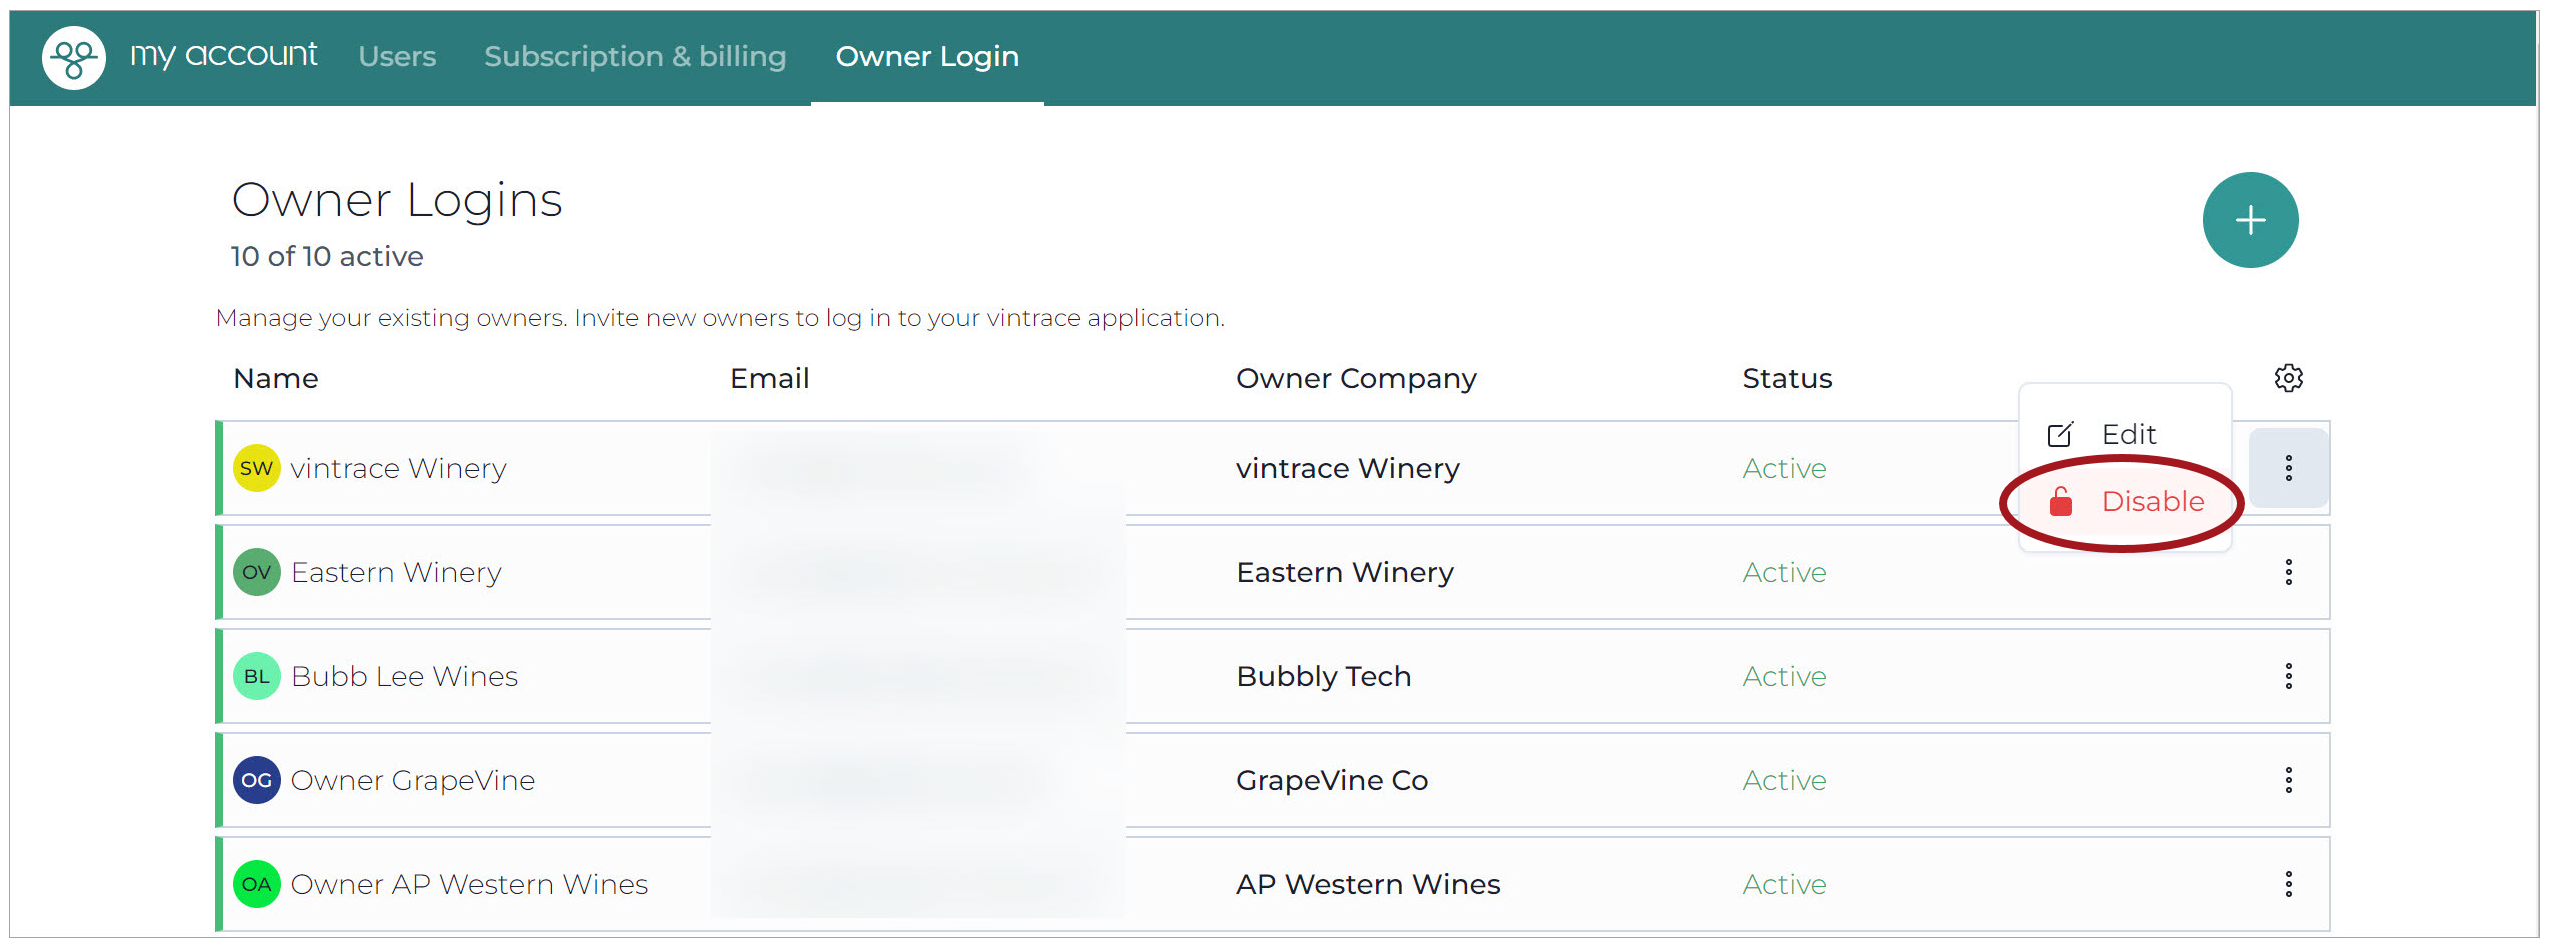The width and height of the screenshot is (2554, 948).
Task: Open the more options menu for vintrace Winery
Action: click(2288, 468)
